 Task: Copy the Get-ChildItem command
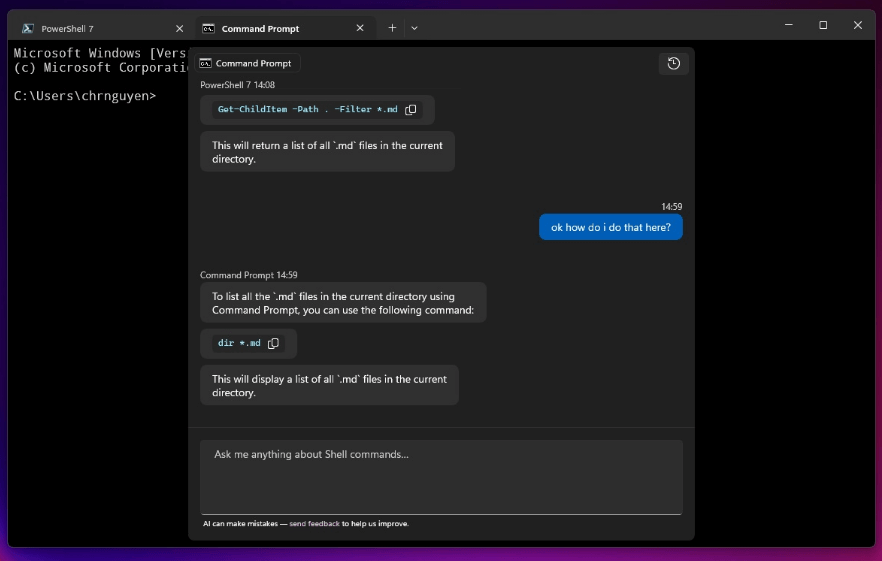(x=411, y=110)
